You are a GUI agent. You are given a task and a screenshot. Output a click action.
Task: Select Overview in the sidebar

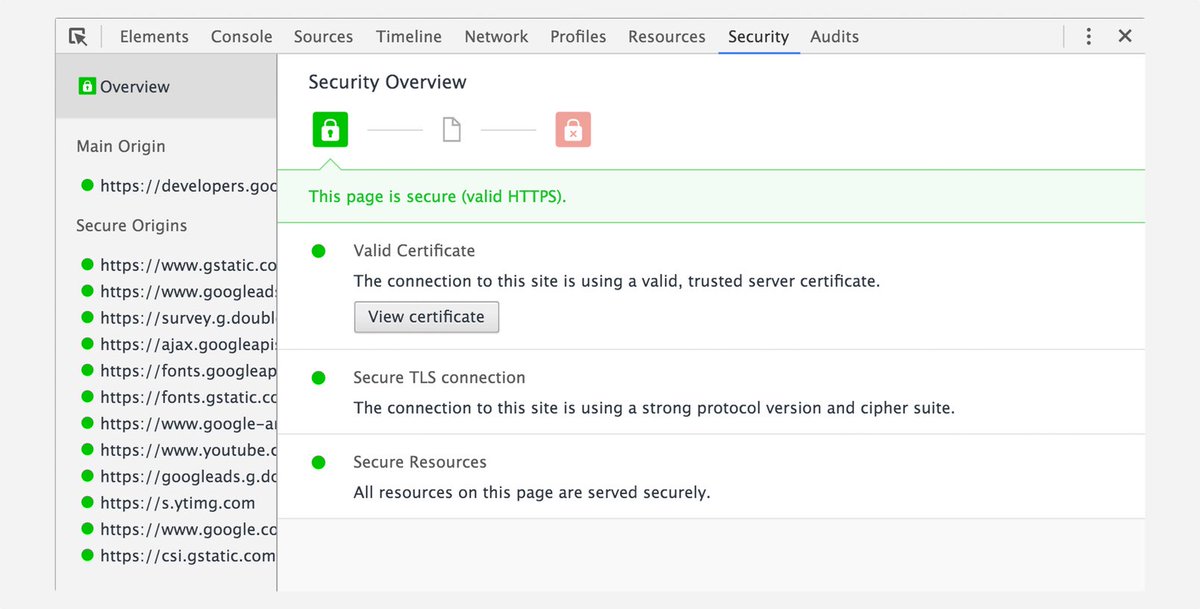tap(166, 87)
